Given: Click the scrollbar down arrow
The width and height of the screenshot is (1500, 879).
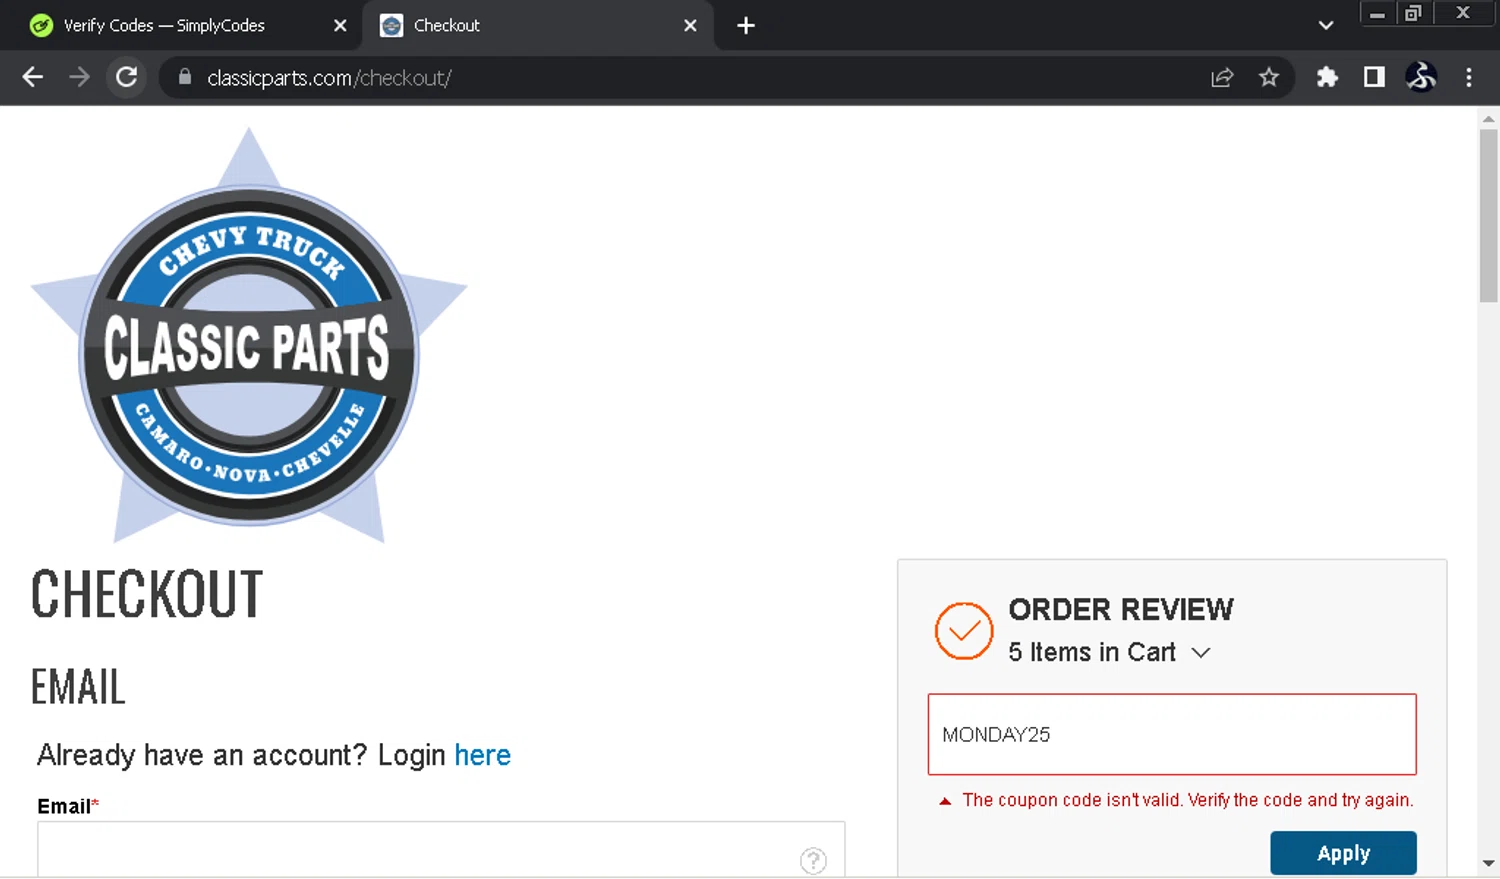Looking at the screenshot, I should tap(1488, 863).
